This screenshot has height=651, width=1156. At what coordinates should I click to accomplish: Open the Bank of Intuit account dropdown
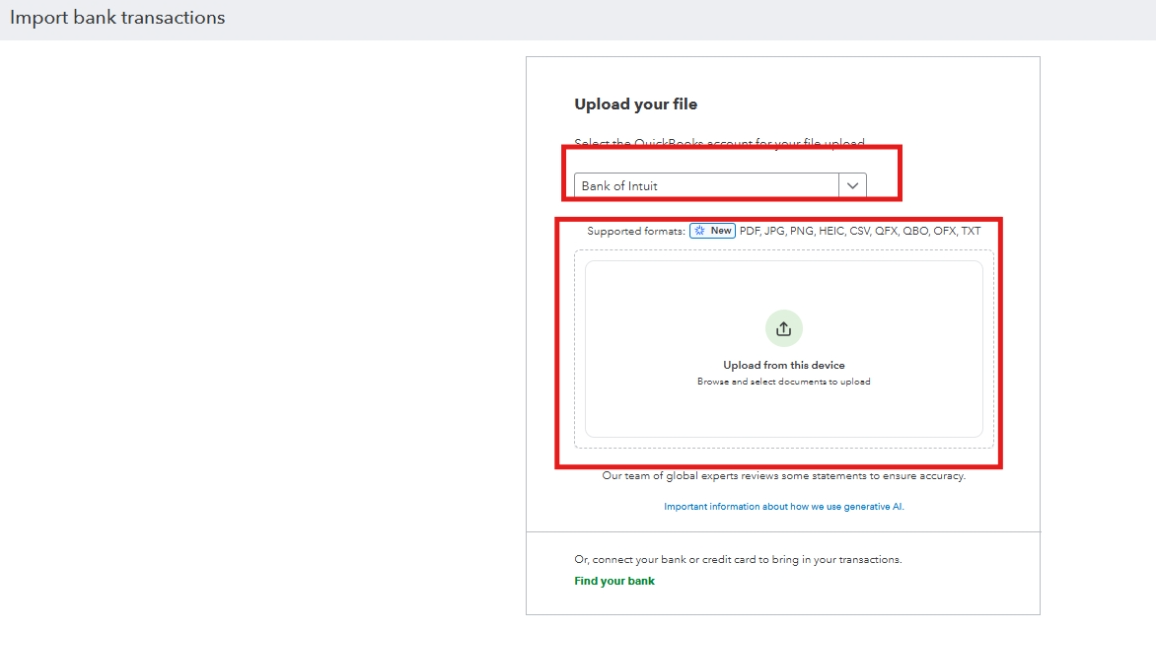pos(720,186)
